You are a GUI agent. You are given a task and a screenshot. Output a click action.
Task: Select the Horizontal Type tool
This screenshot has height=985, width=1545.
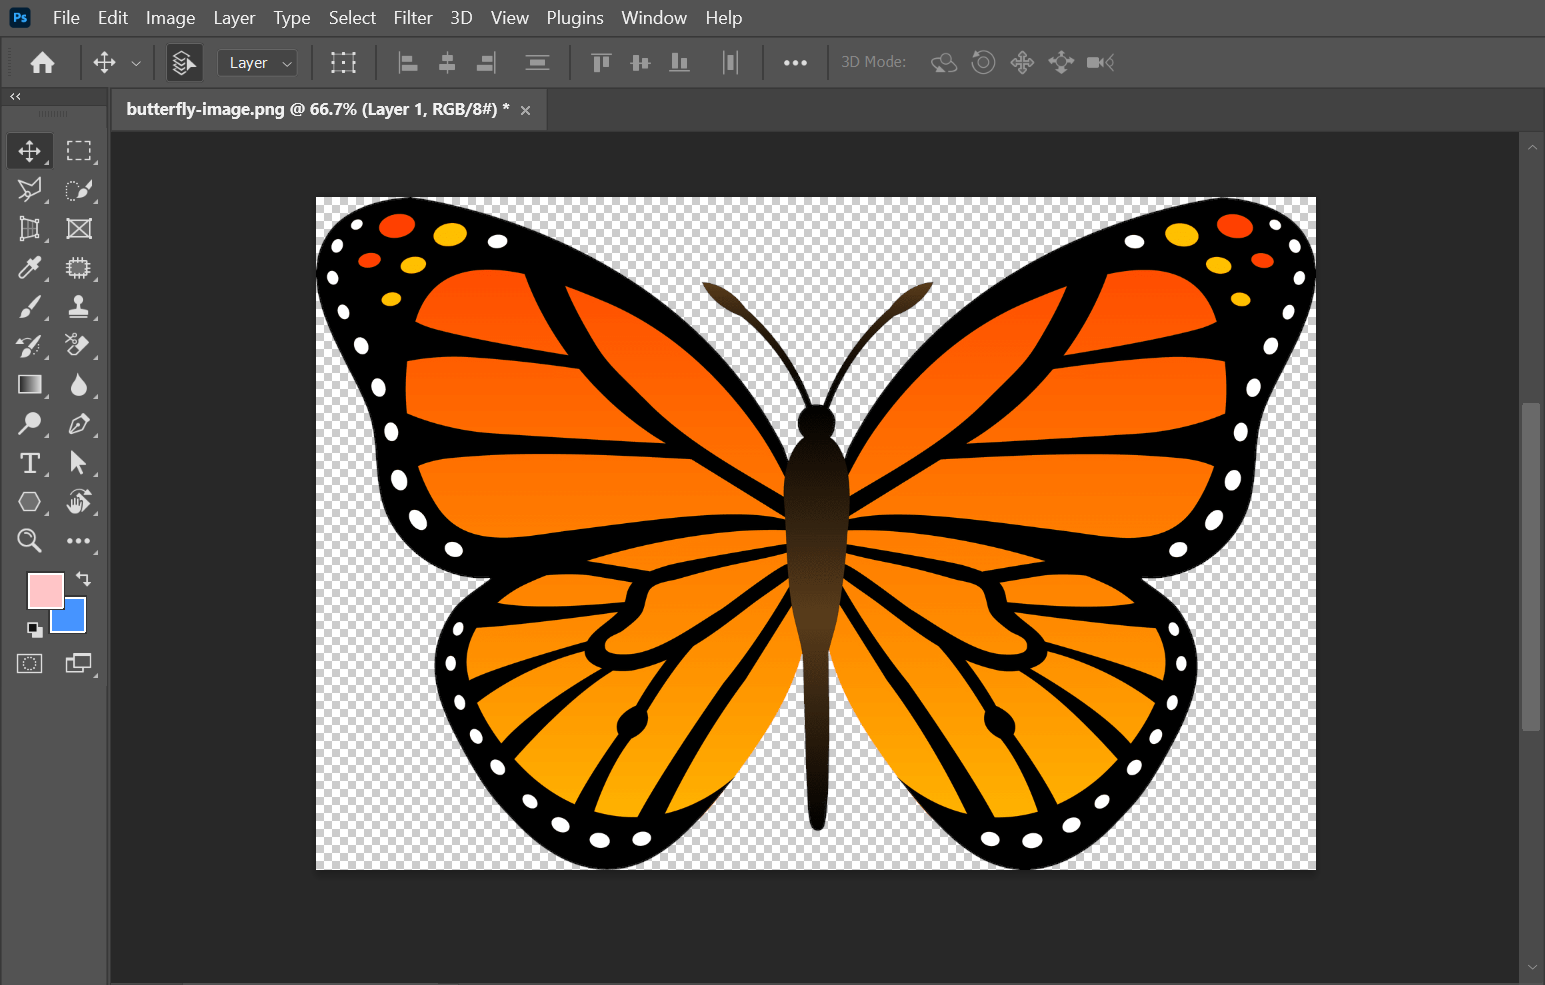click(x=30, y=463)
